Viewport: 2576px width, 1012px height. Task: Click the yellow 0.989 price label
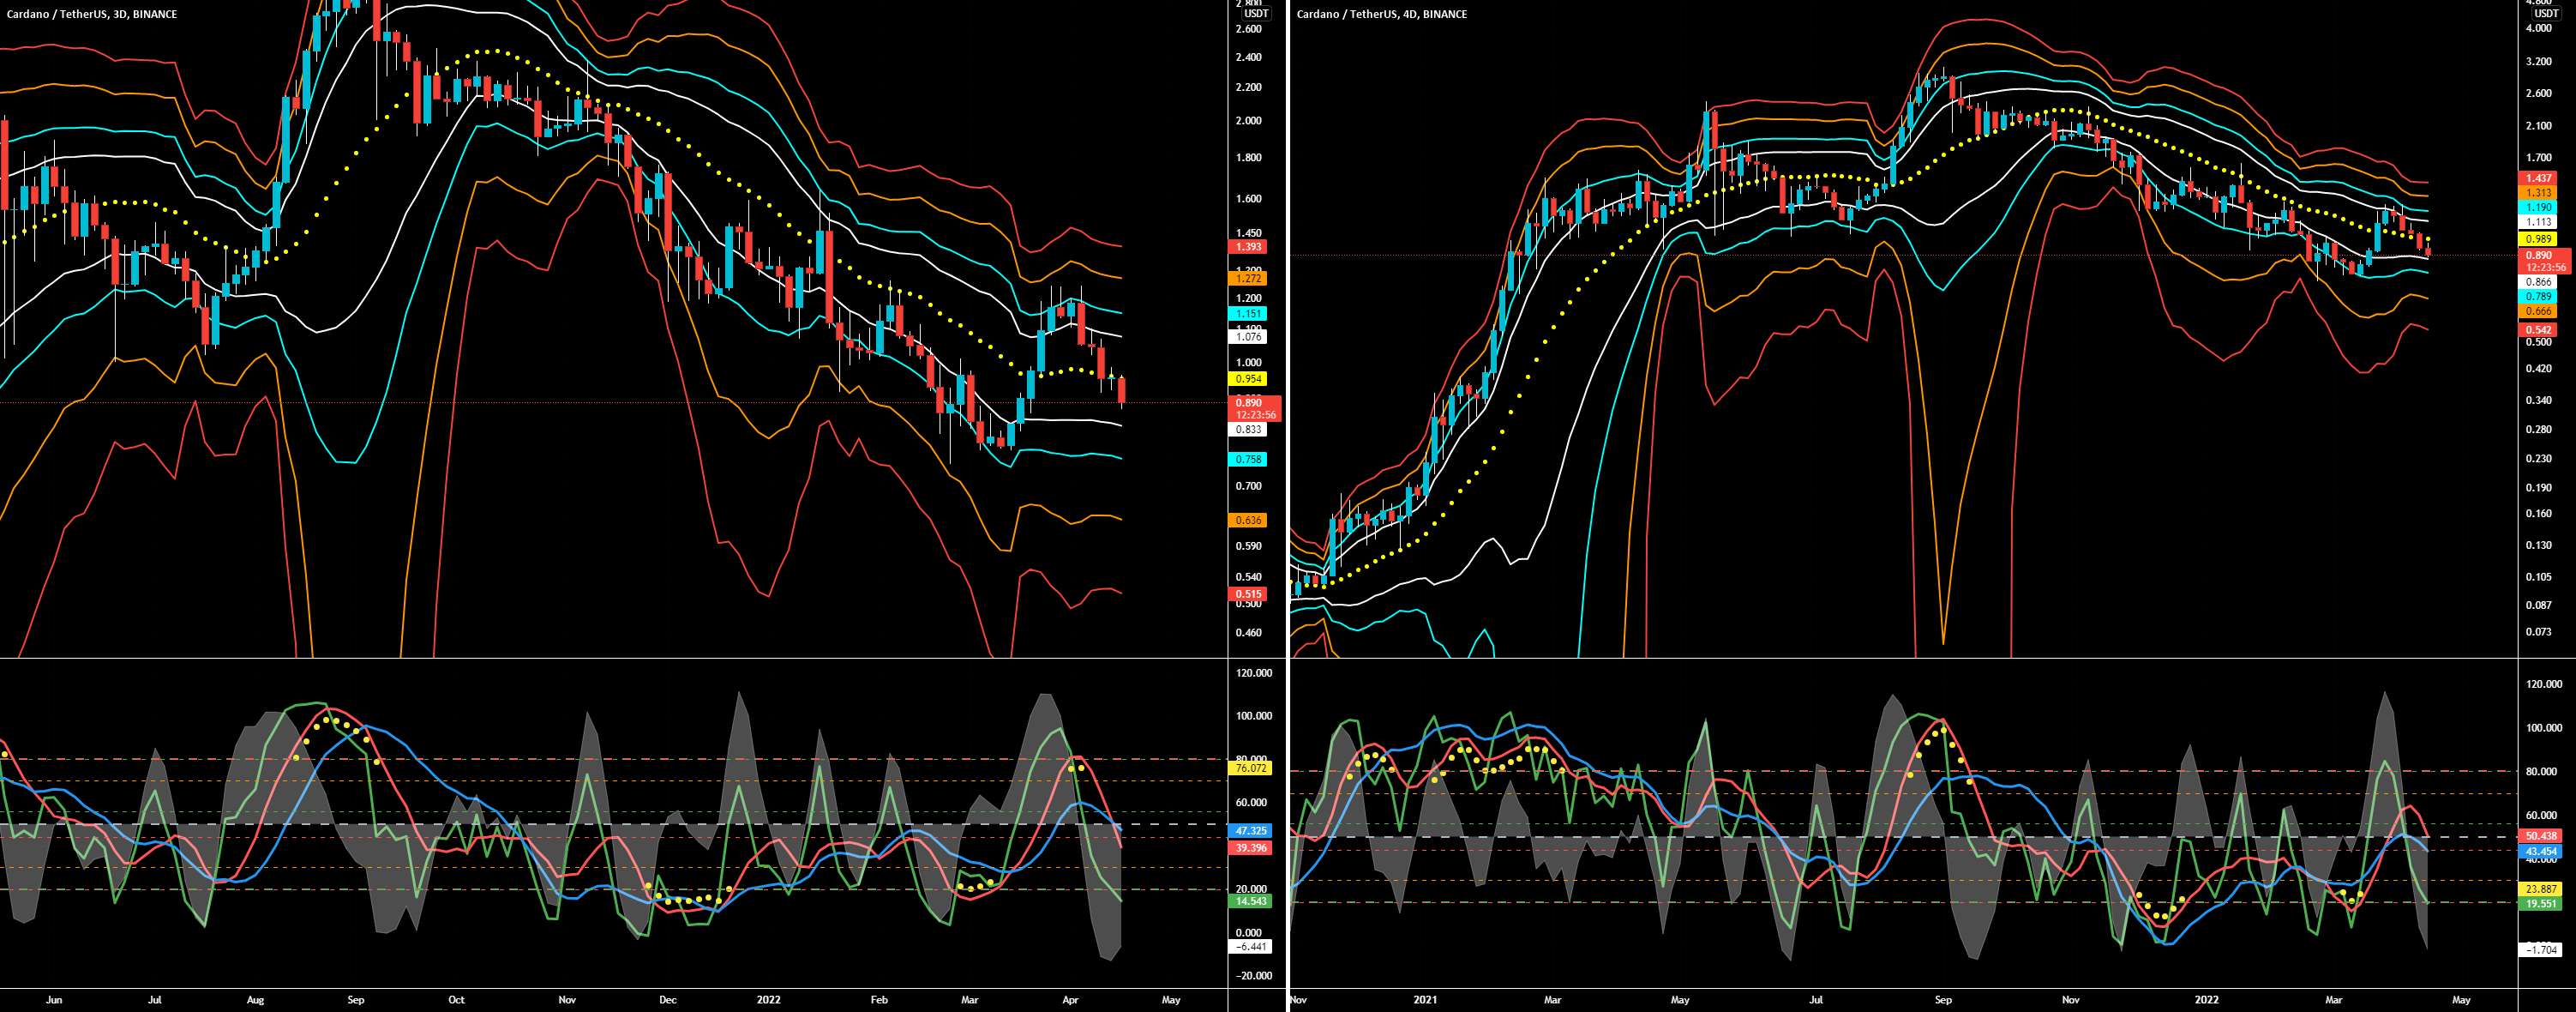tap(2539, 240)
